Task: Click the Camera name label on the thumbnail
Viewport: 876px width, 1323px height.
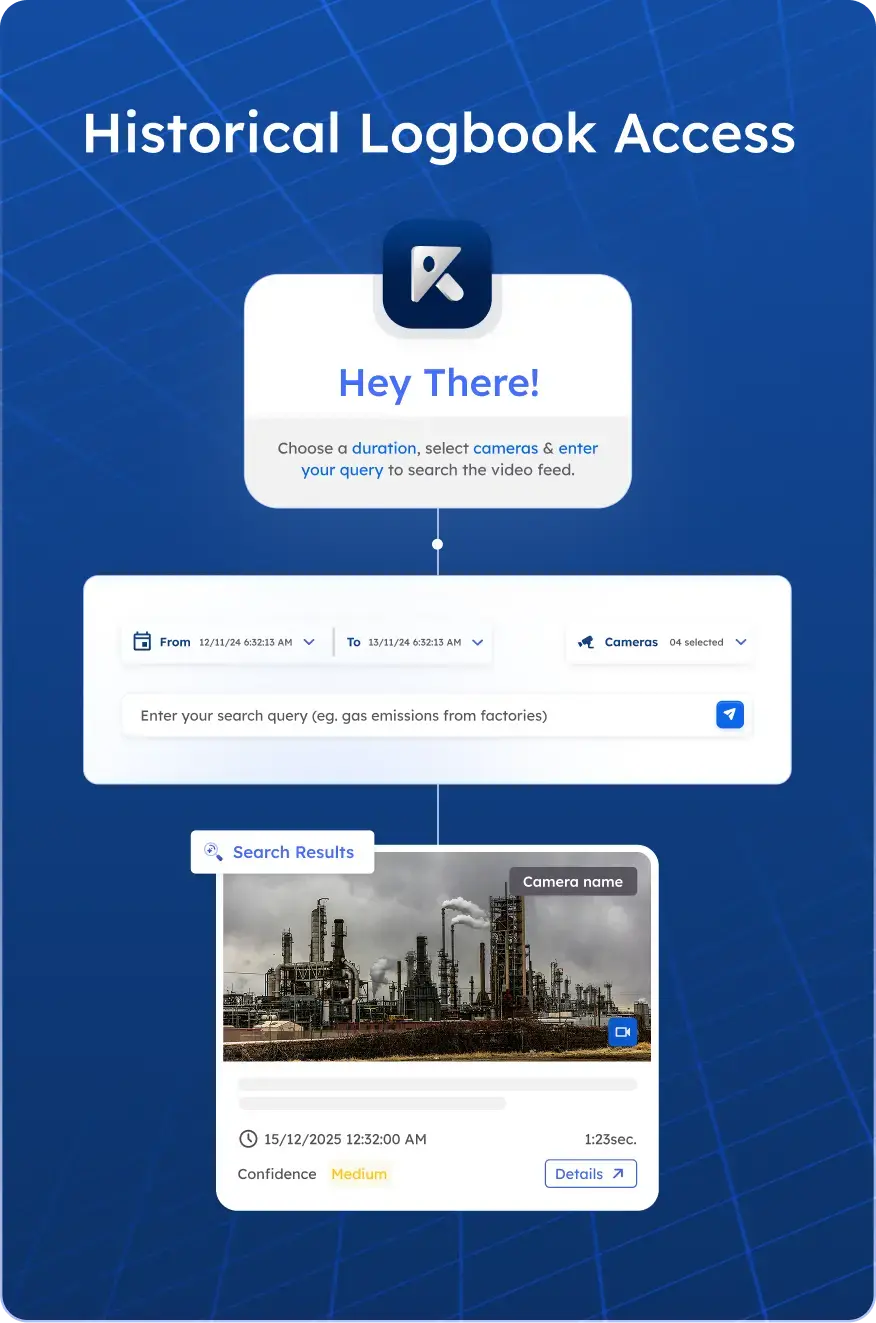Action: click(x=573, y=881)
